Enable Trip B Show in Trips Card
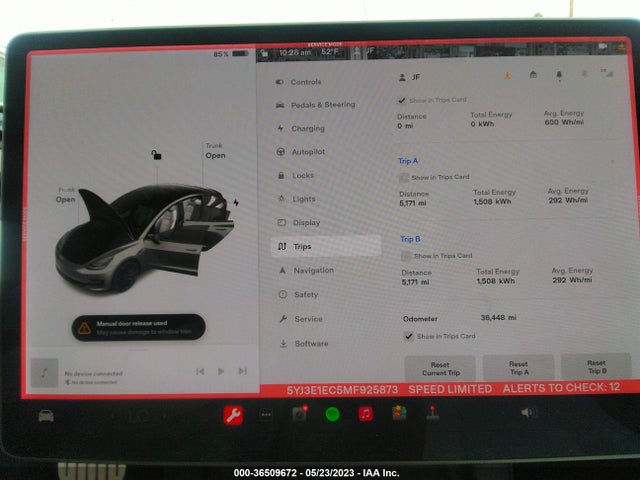Image resolution: width=640 pixels, height=480 pixels. pyautogui.click(x=406, y=256)
